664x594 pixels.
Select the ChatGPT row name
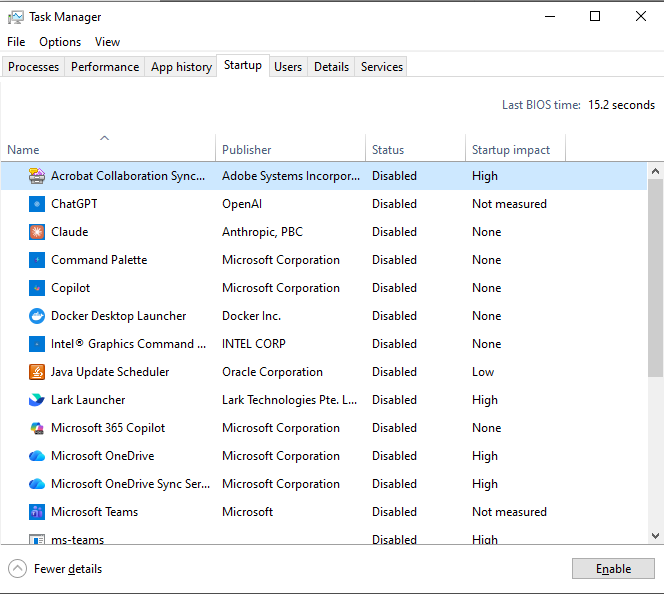(74, 204)
